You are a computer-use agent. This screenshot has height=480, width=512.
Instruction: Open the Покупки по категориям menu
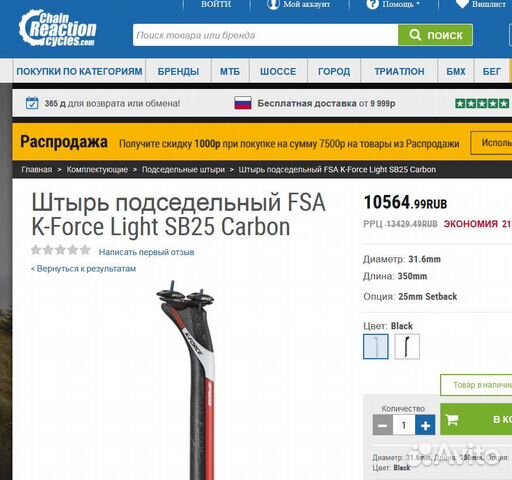79,71
